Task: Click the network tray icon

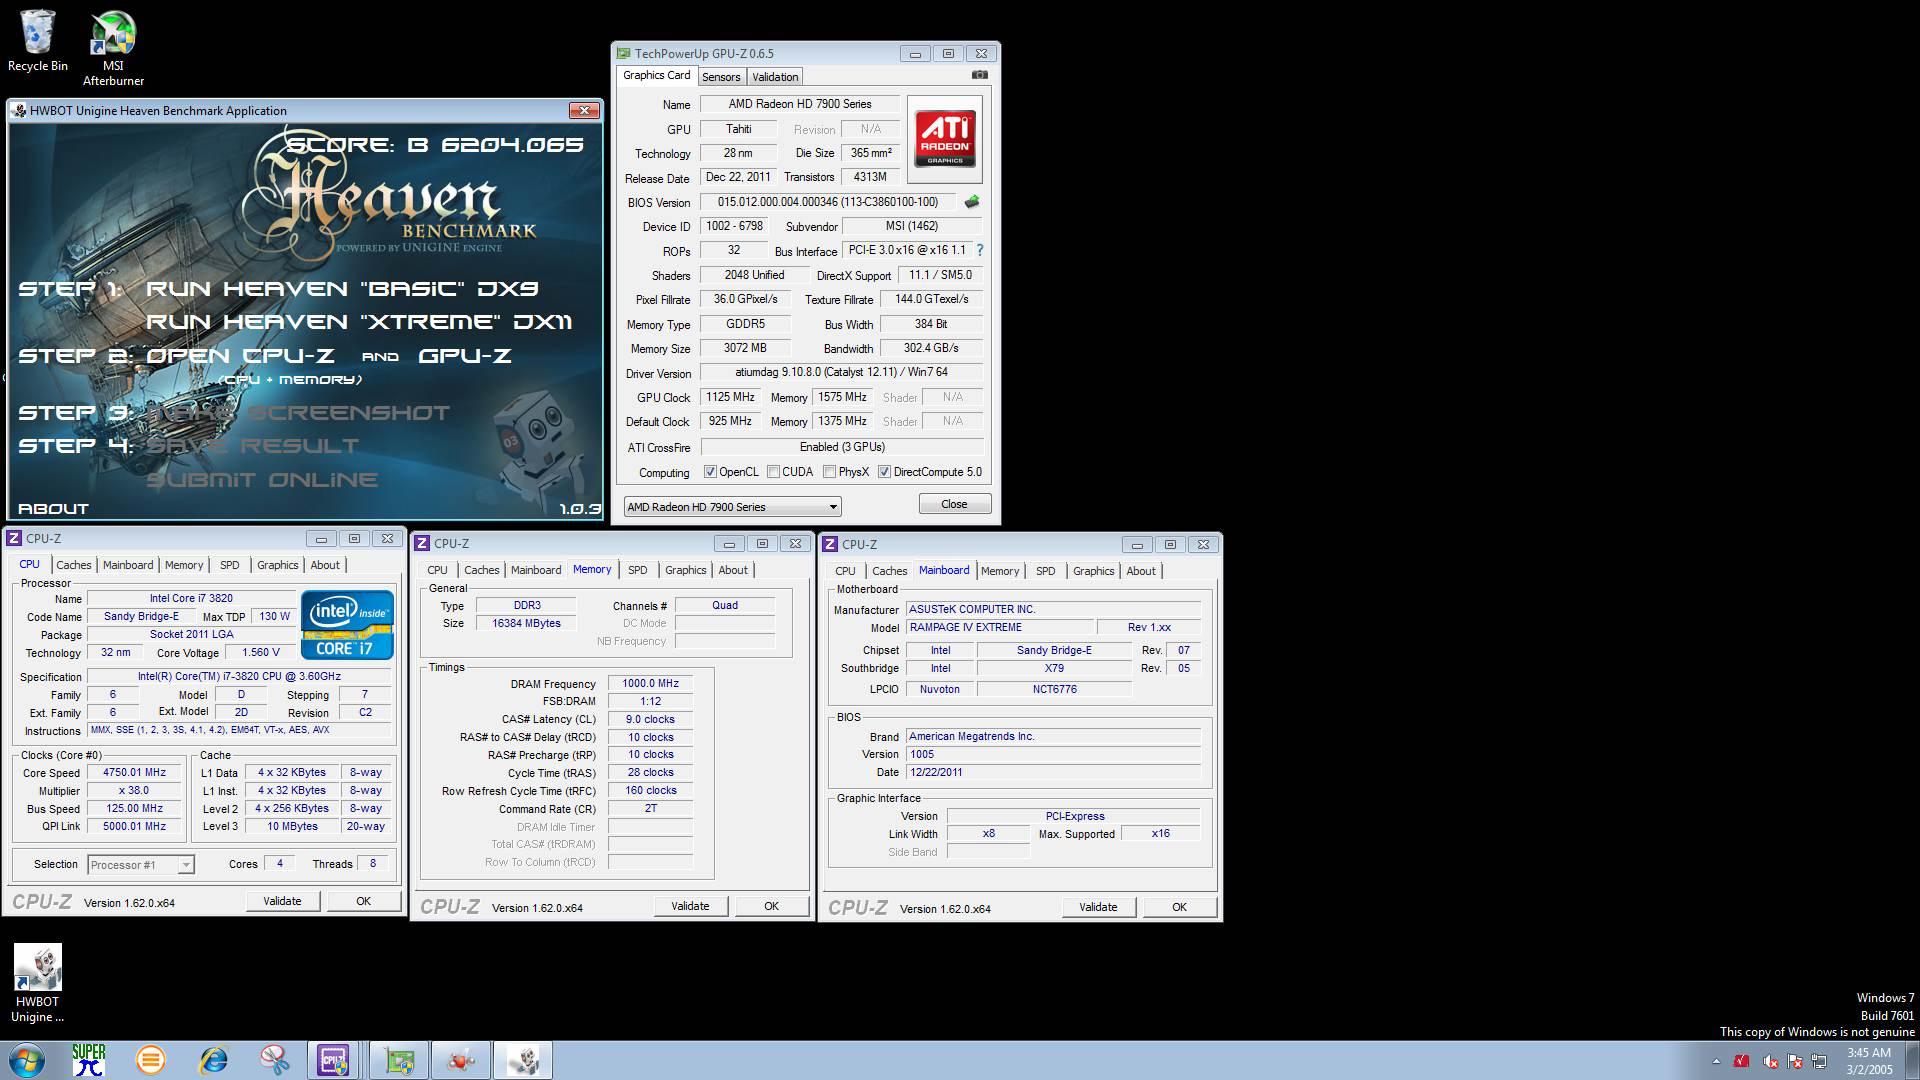Action: (x=1819, y=1061)
